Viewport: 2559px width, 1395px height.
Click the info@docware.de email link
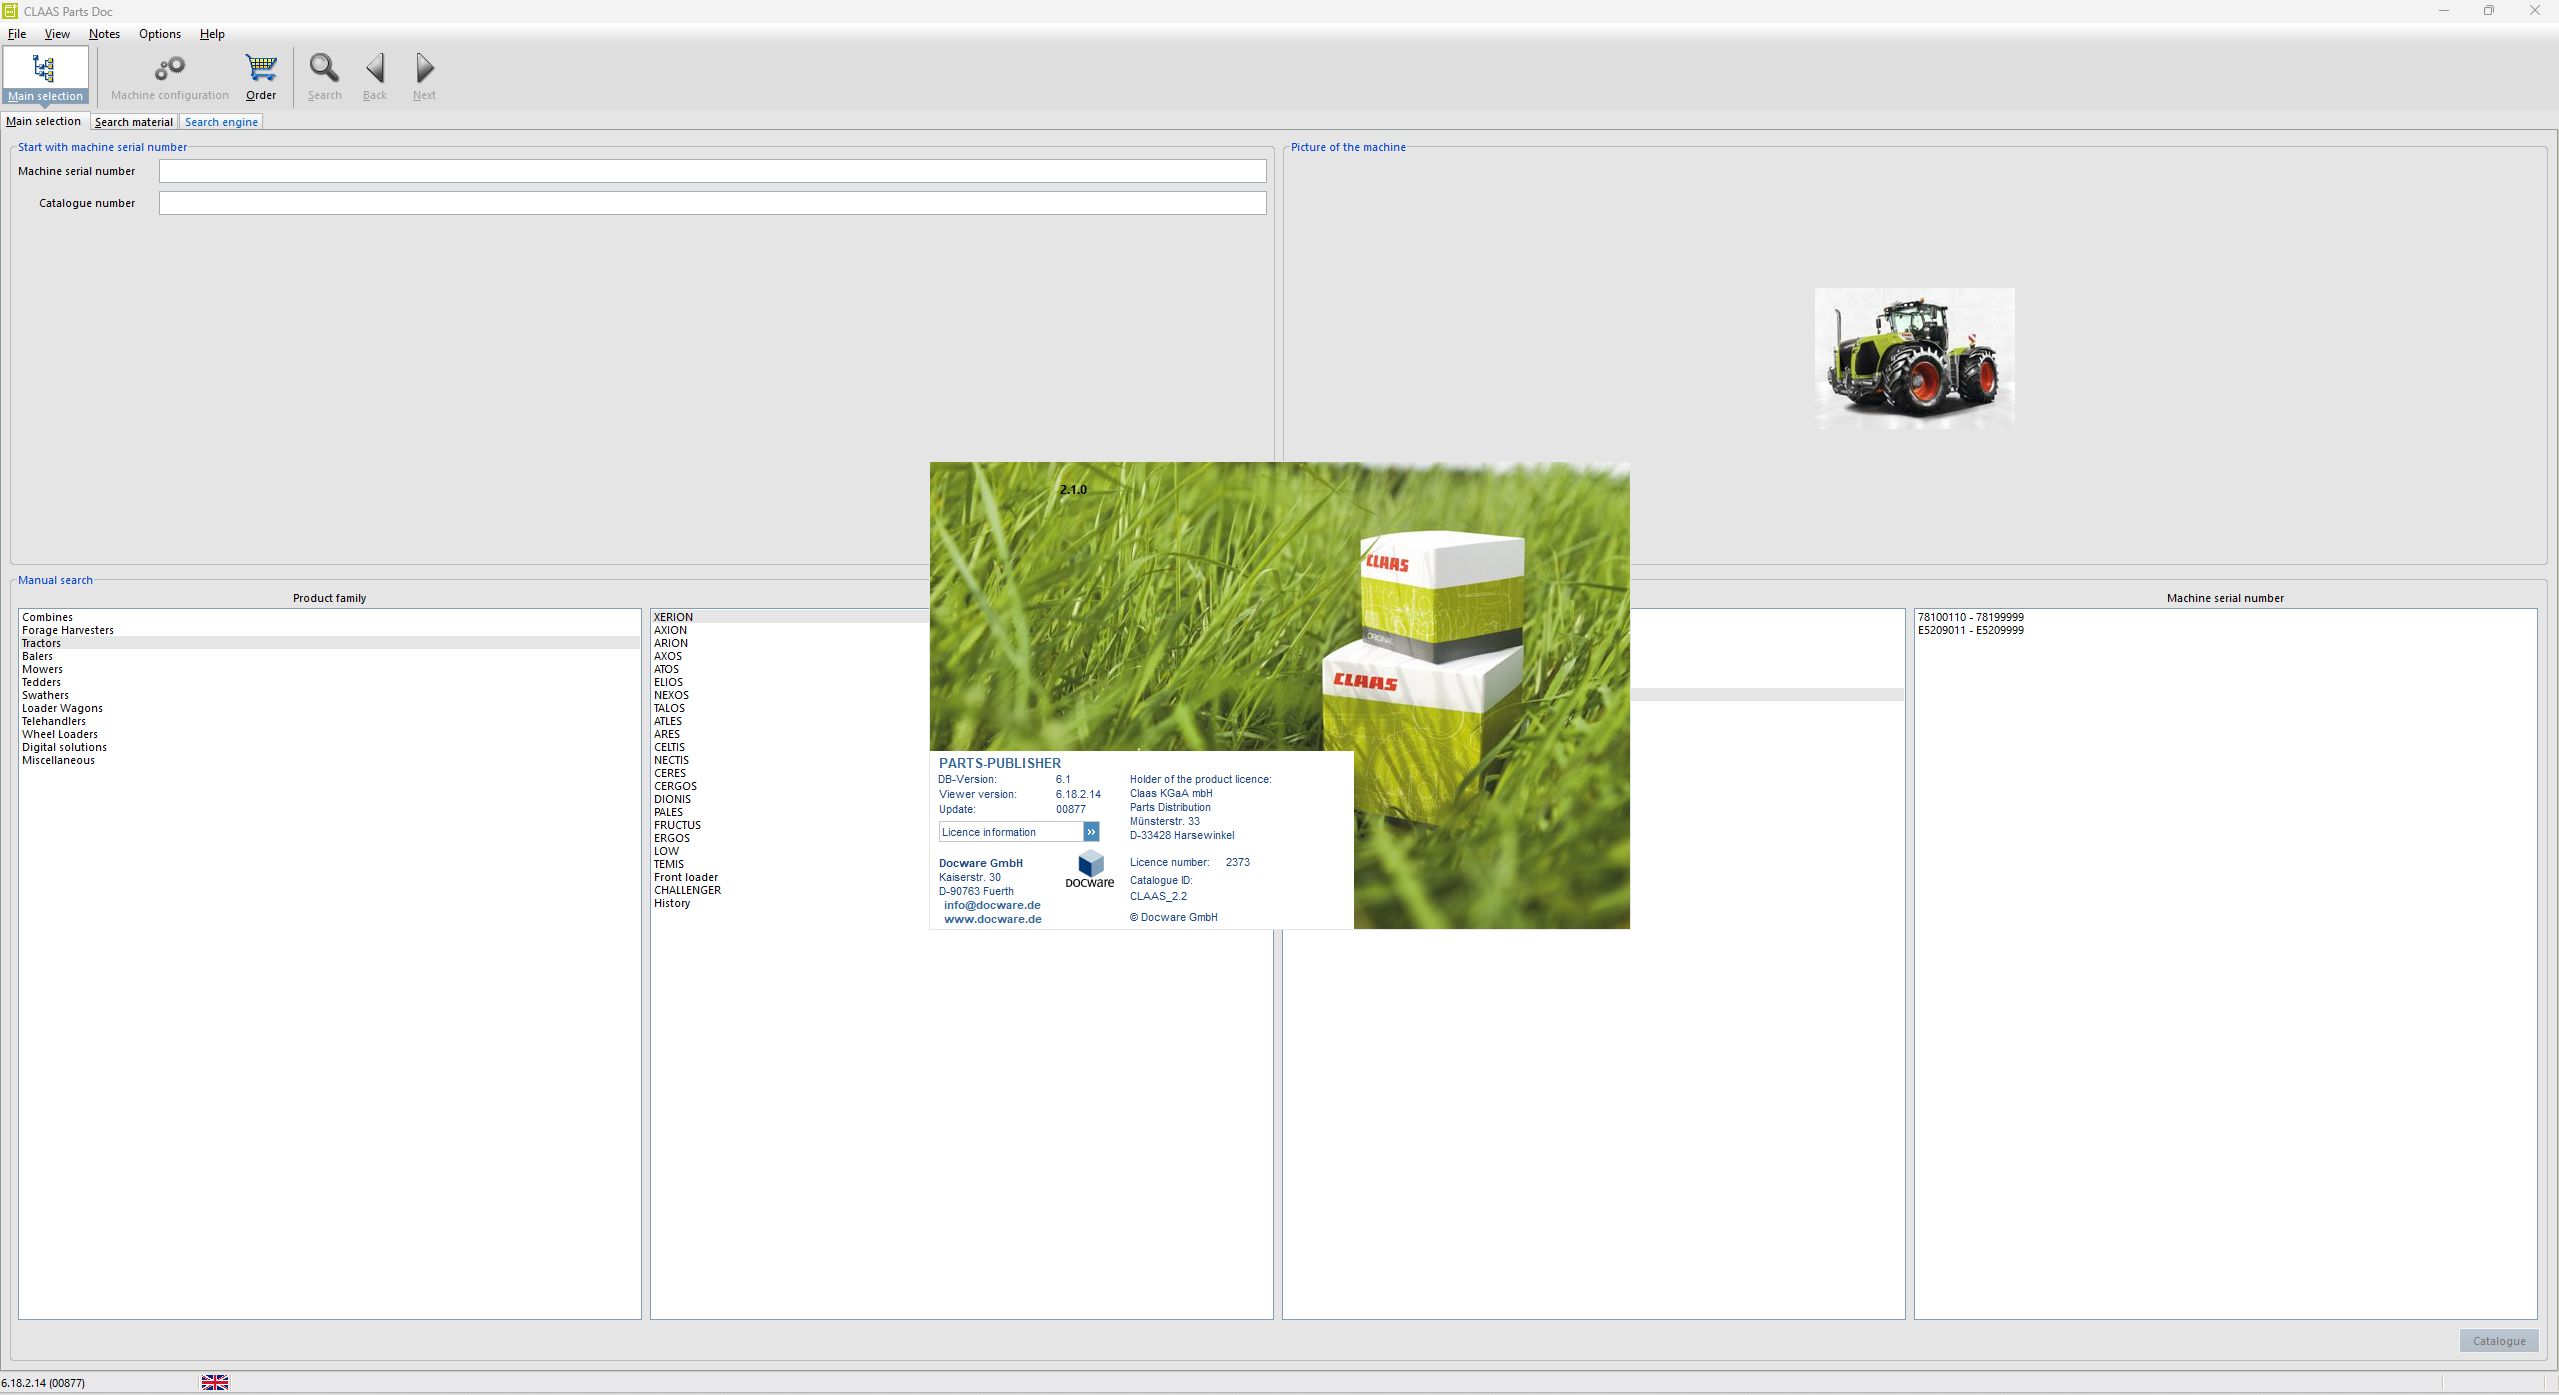[991, 905]
